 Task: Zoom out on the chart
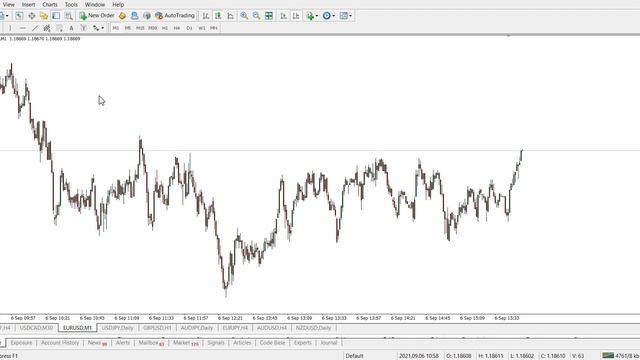click(256, 16)
